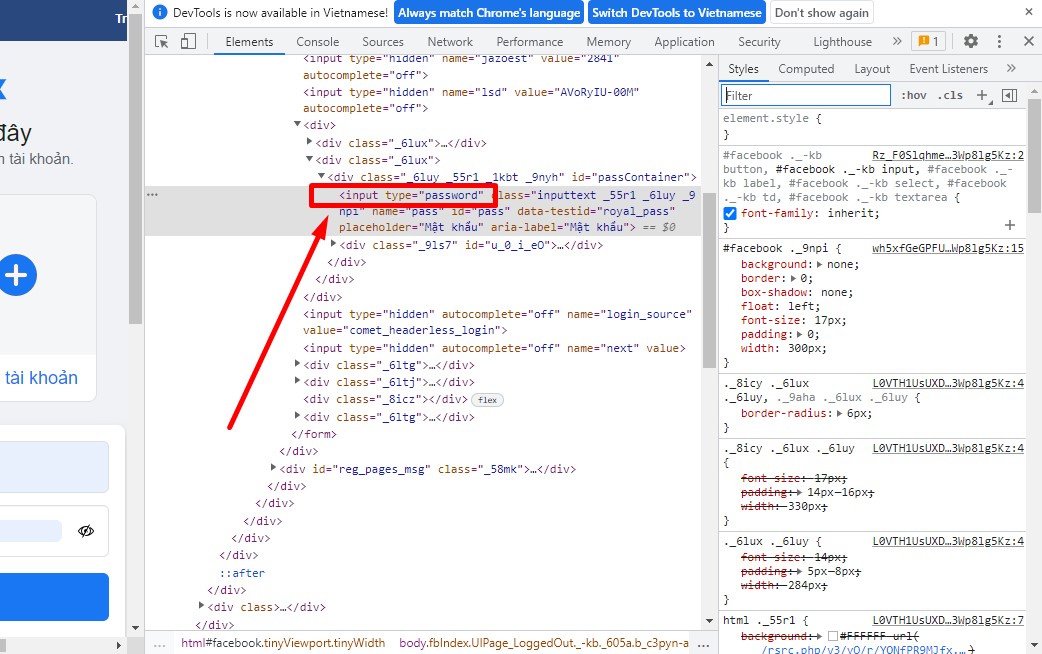Select the hidden input named login_source

click(497, 322)
